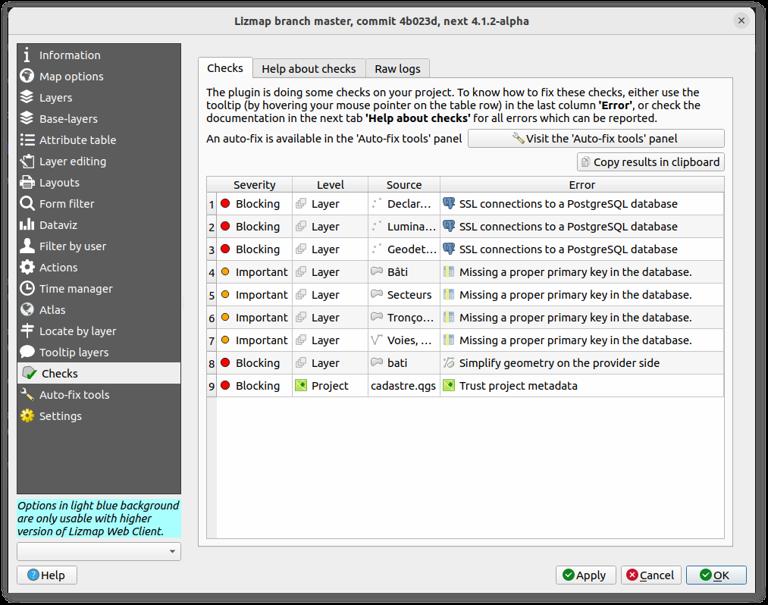Select the Trust project metadata error row
The width and height of the screenshot is (768, 605).
click(x=517, y=385)
